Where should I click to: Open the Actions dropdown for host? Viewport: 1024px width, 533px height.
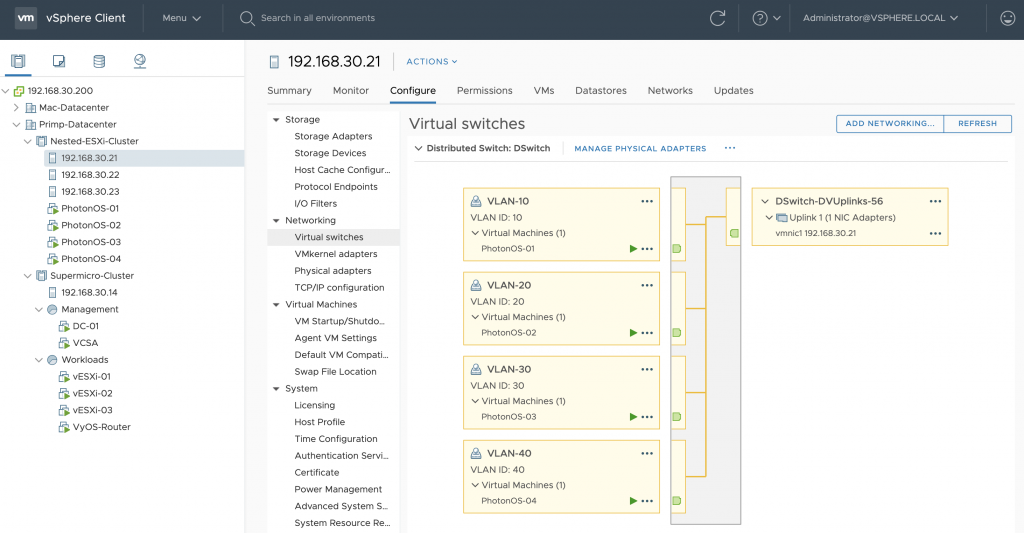pyautogui.click(x=432, y=61)
